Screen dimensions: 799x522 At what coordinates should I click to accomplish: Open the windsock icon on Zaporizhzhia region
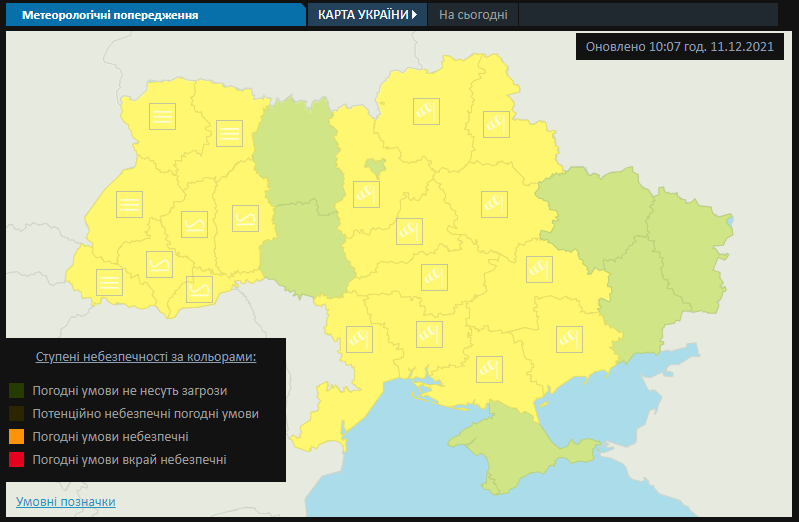[x=569, y=339]
